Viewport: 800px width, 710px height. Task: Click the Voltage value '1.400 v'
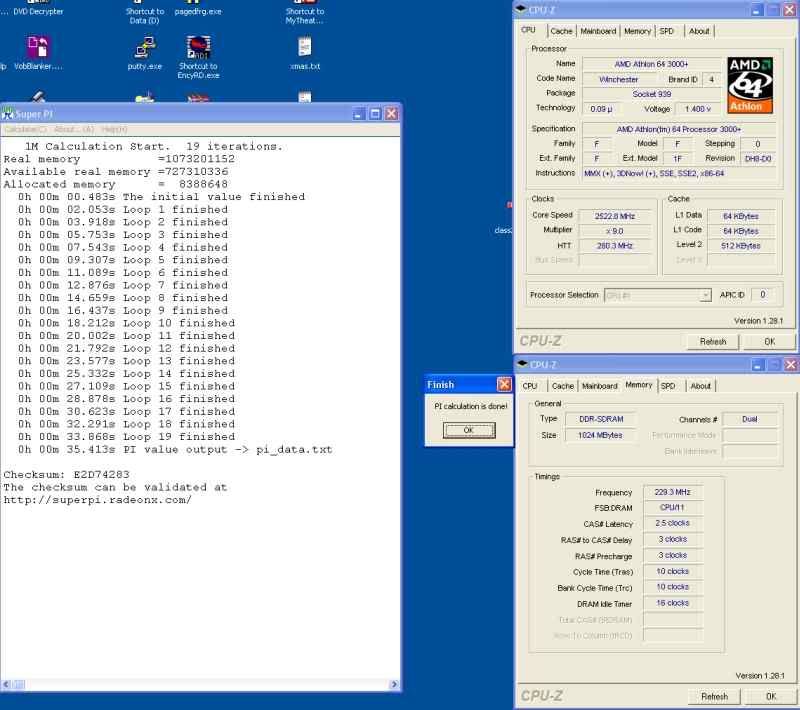point(697,109)
